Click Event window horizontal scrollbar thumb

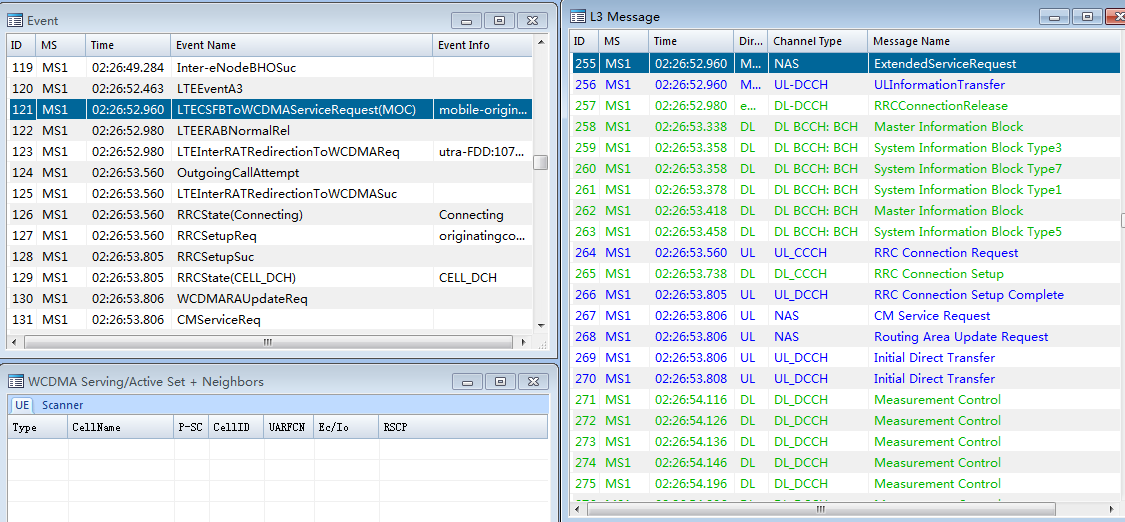267,343
